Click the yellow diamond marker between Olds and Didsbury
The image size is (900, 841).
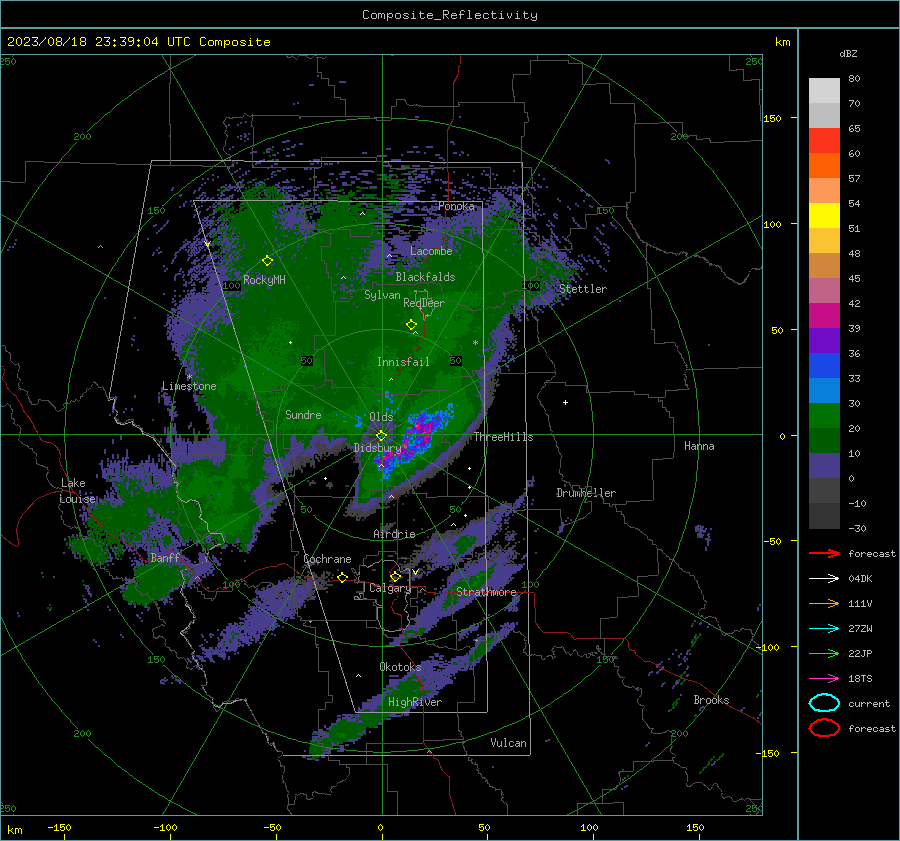pos(381,436)
